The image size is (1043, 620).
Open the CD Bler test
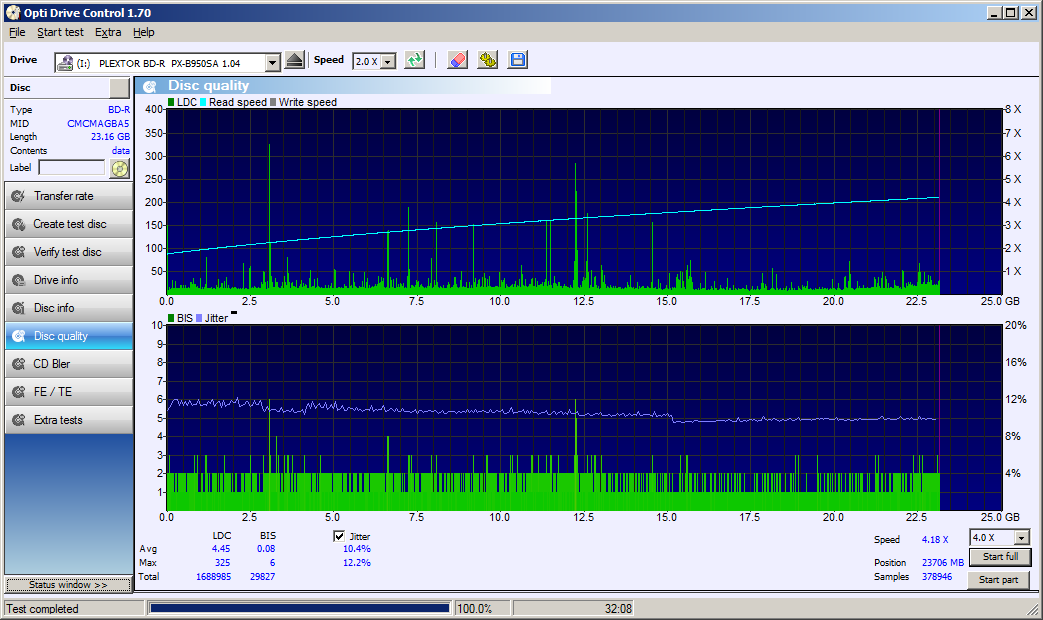[x=69, y=364]
